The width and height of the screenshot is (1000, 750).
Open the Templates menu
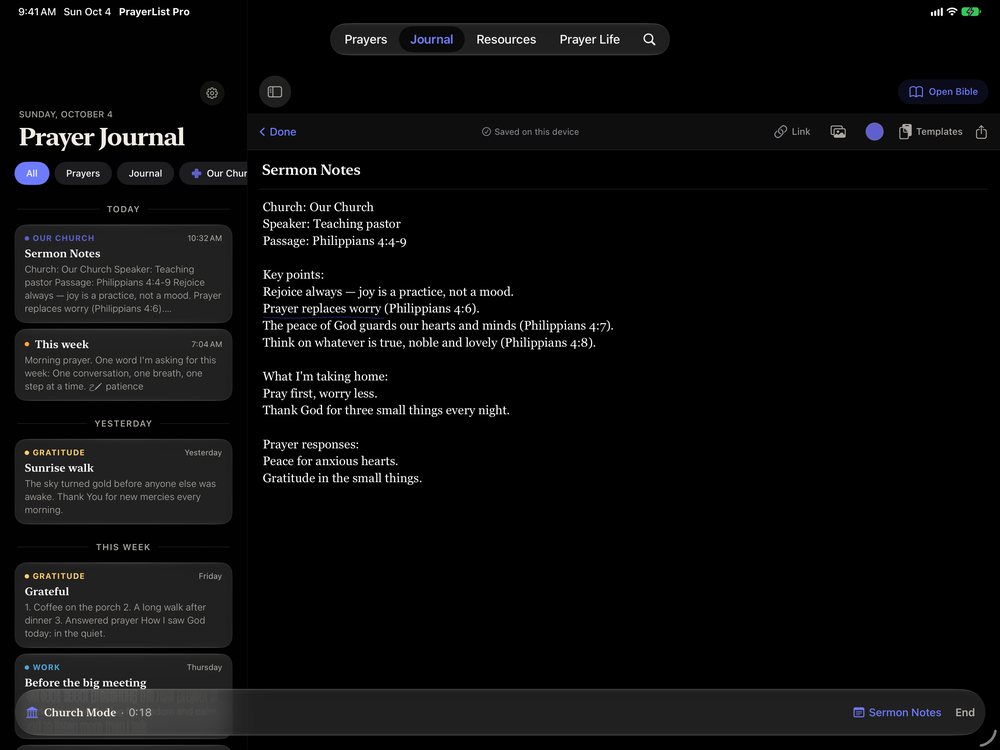pyautogui.click(x=930, y=131)
